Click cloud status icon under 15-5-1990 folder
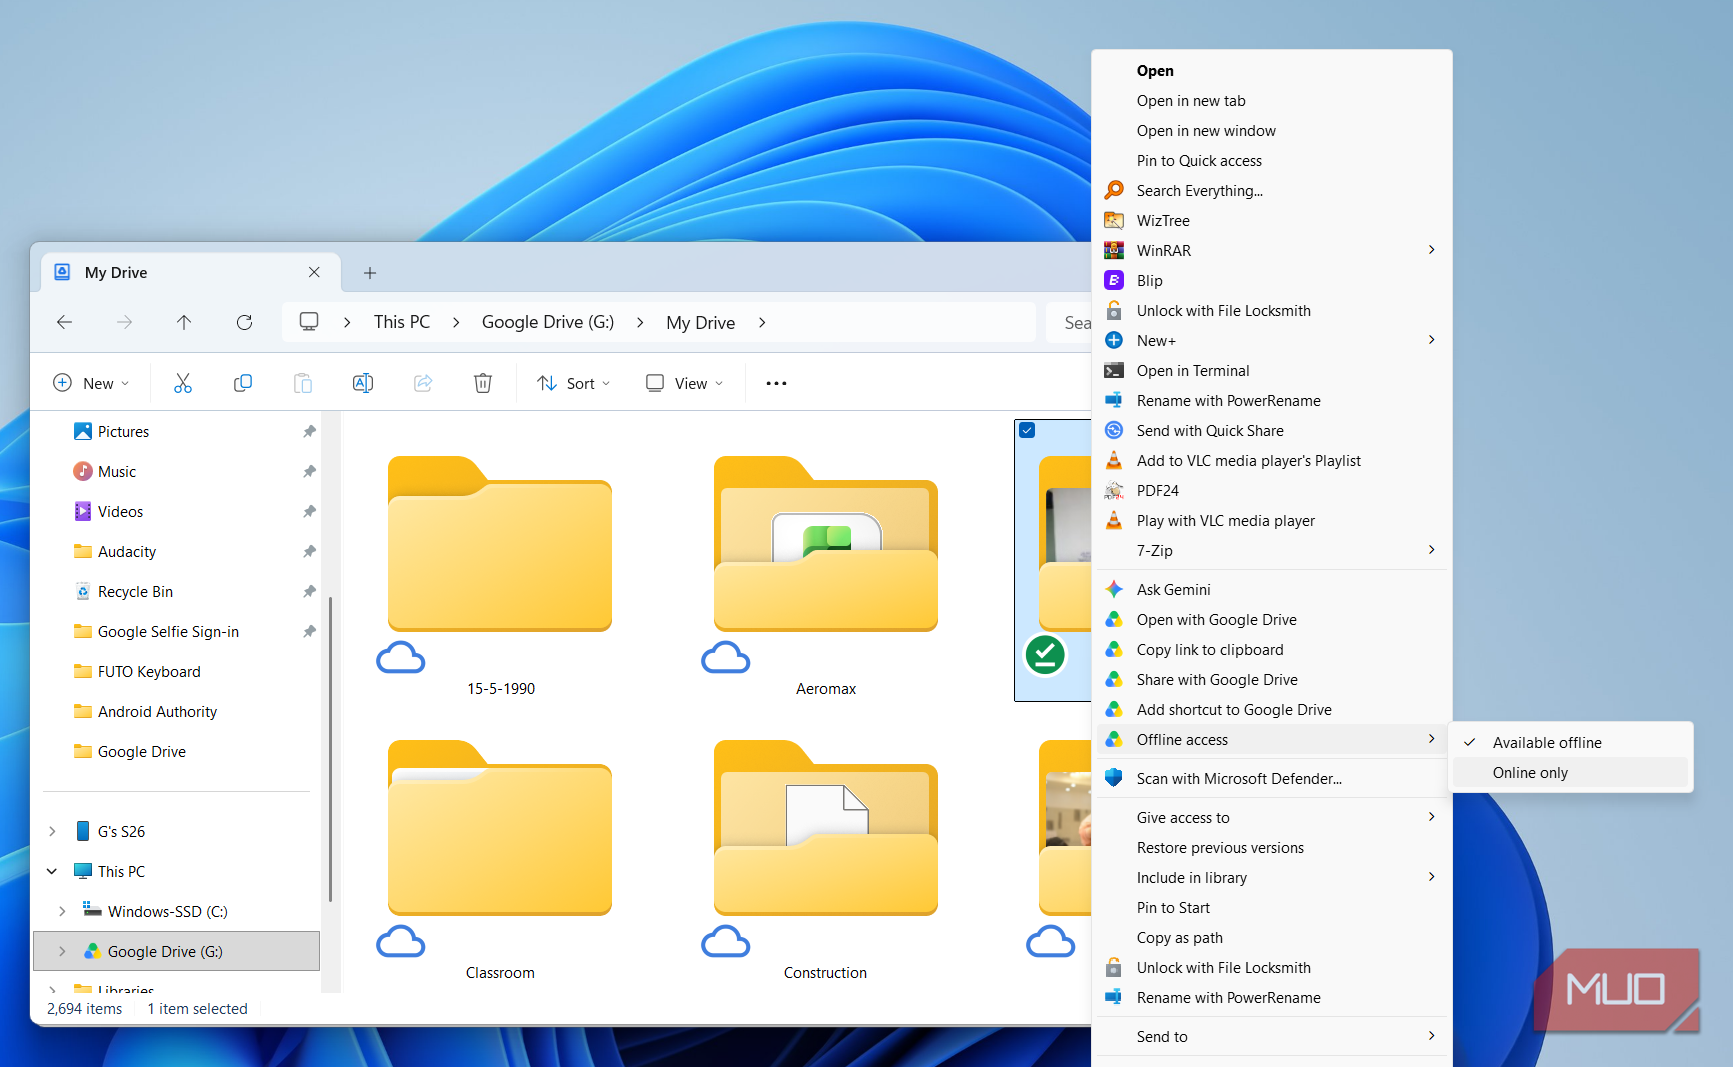The width and height of the screenshot is (1733, 1067). (401, 658)
